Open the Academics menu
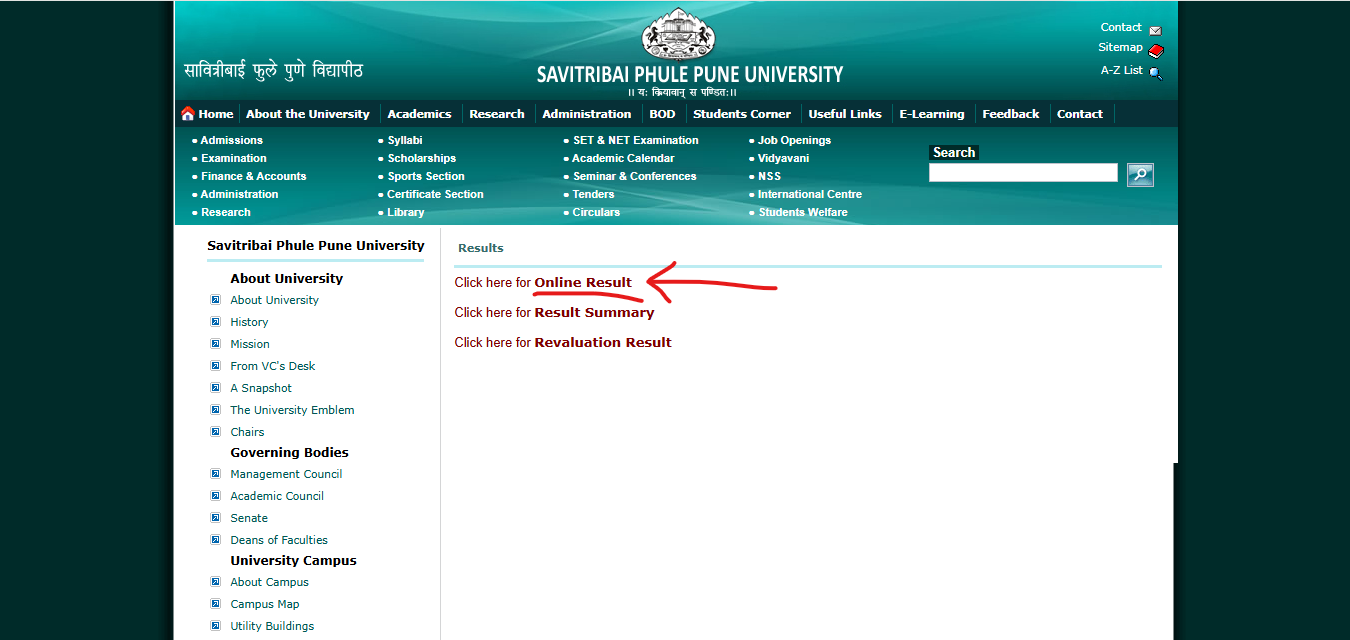The width and height of the screenshot is (1350, 640). coord(419,114)
